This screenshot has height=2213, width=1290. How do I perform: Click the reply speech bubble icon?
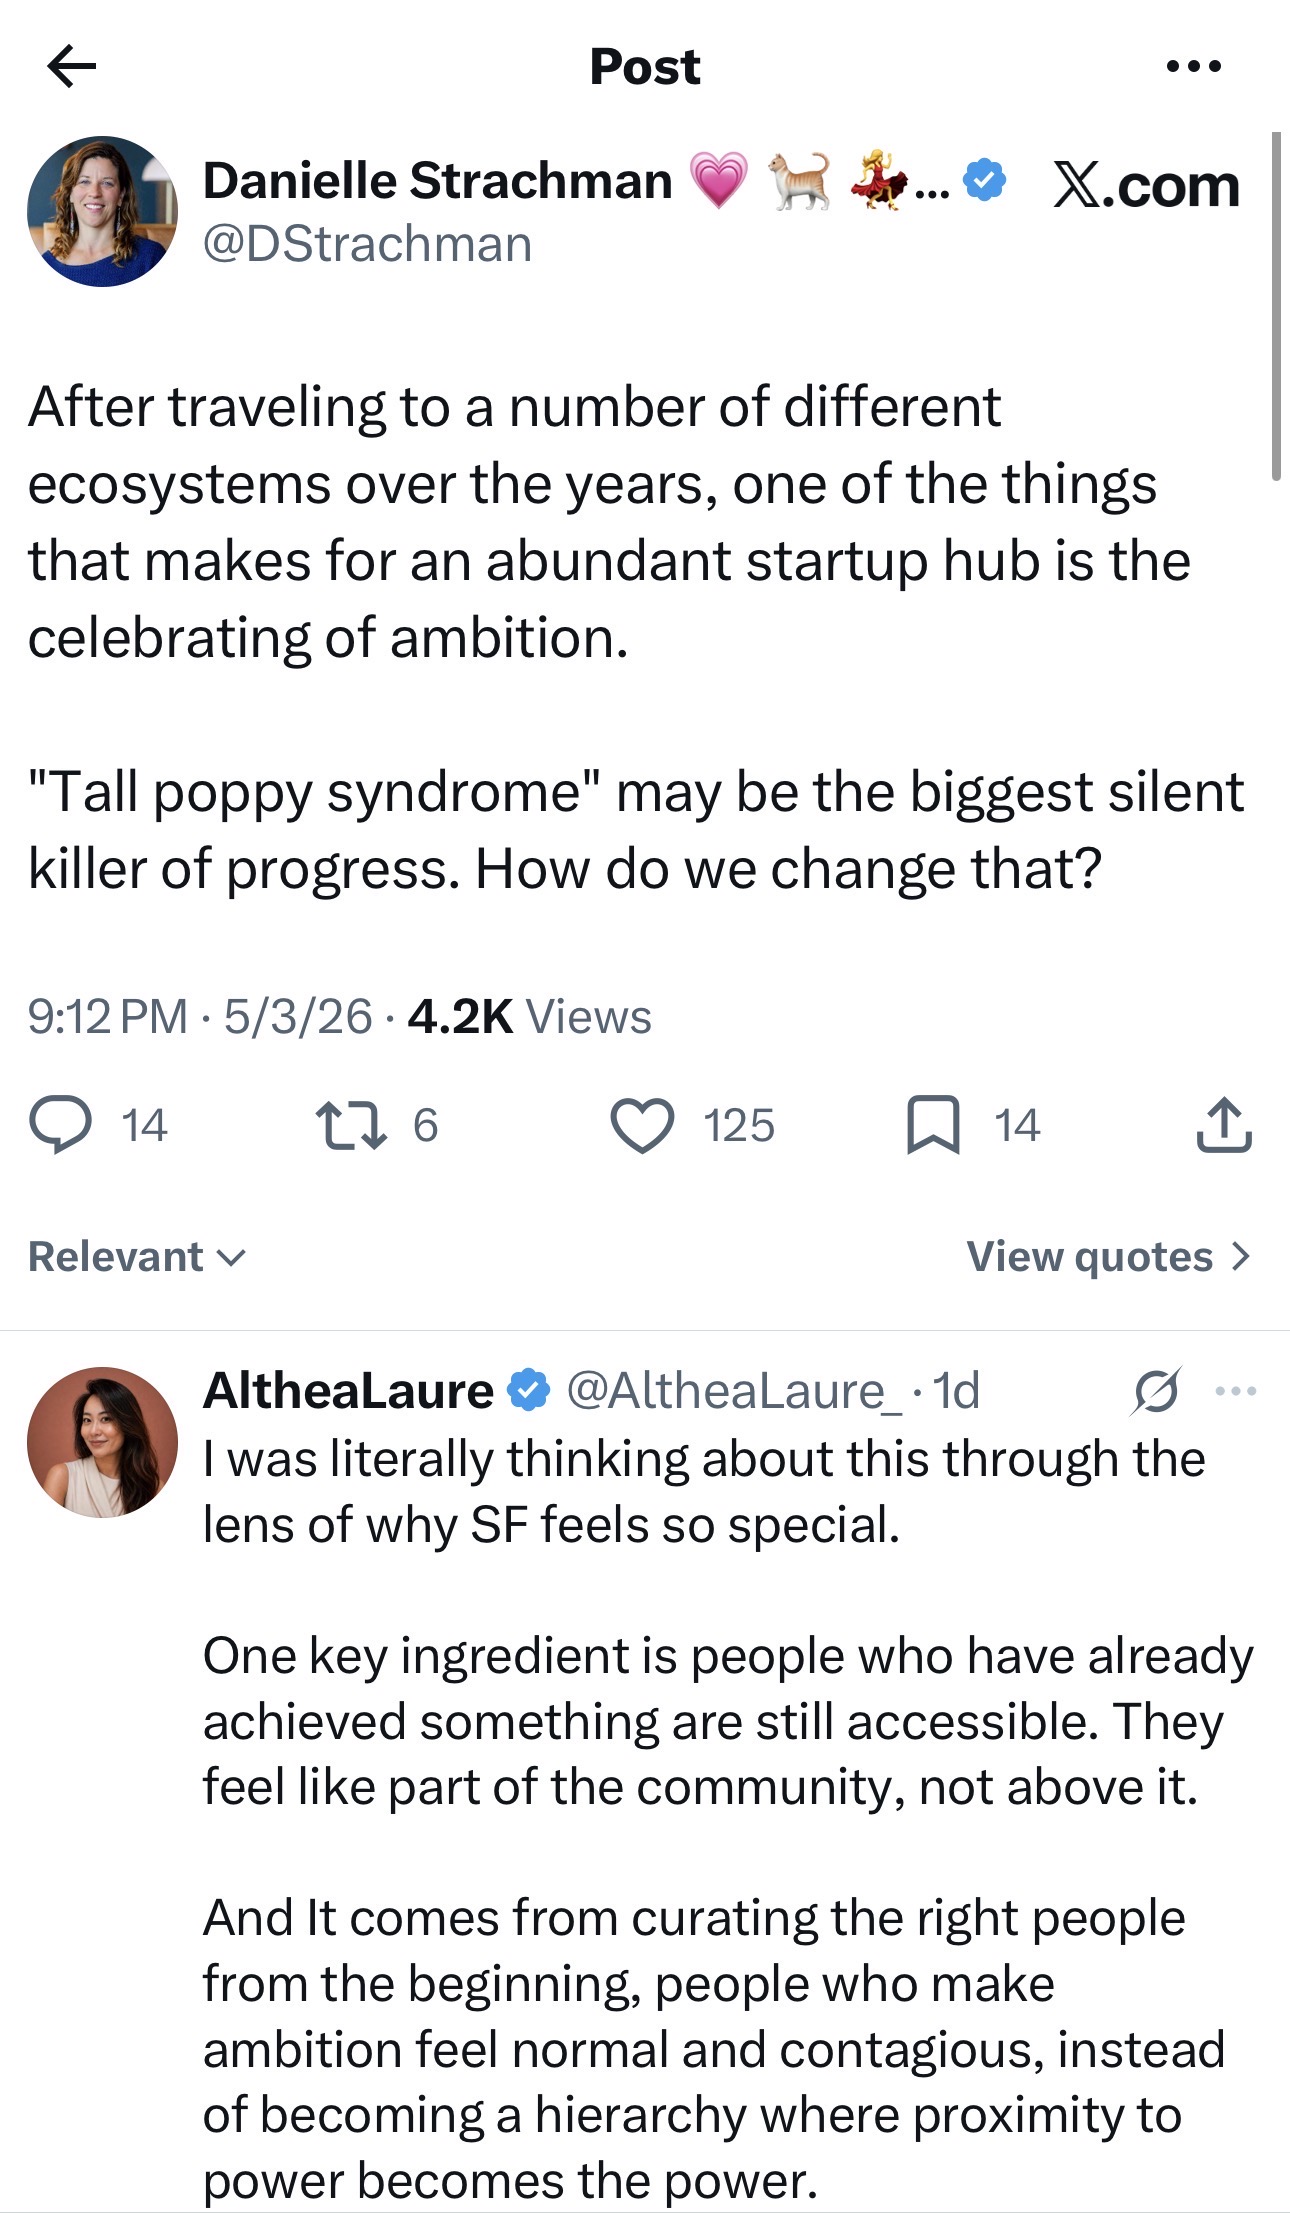[61, 1124]
